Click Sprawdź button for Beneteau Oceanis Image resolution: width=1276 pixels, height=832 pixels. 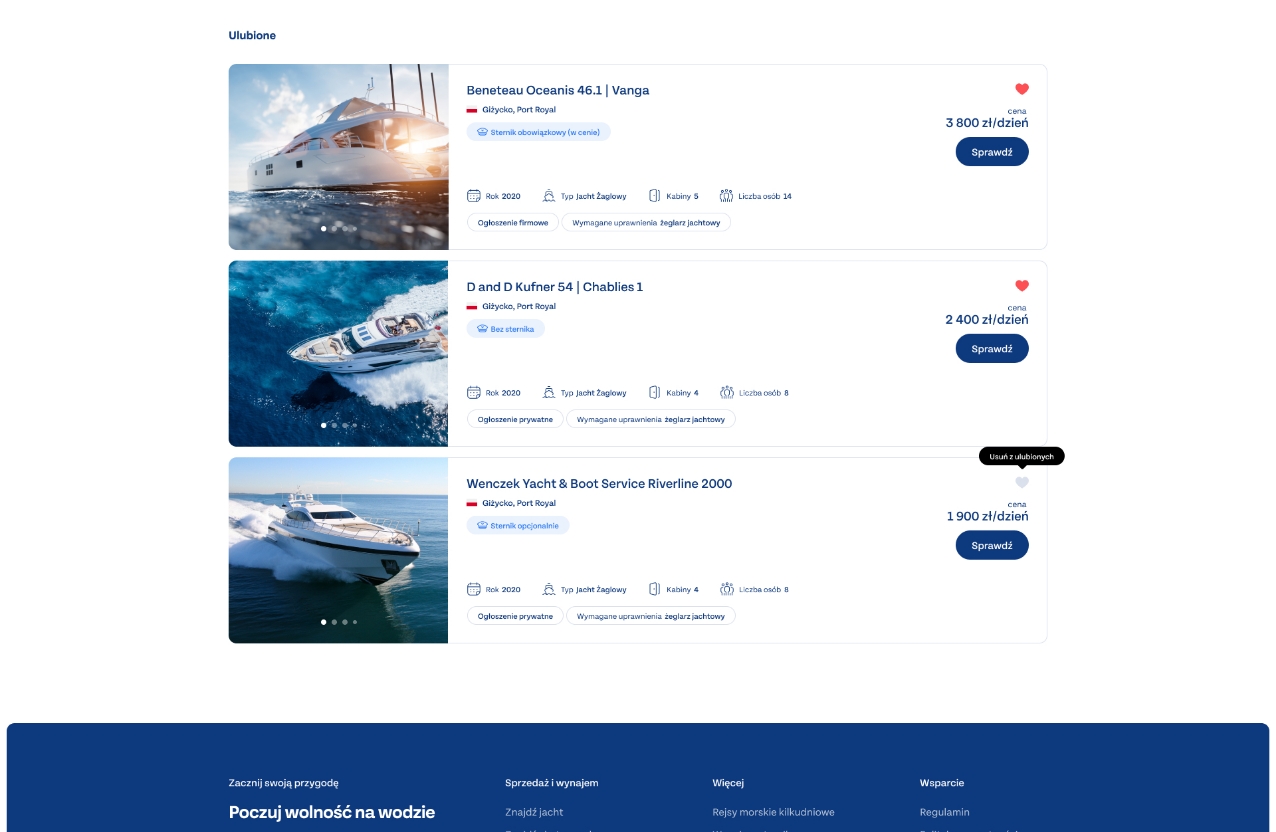[992, 152]
